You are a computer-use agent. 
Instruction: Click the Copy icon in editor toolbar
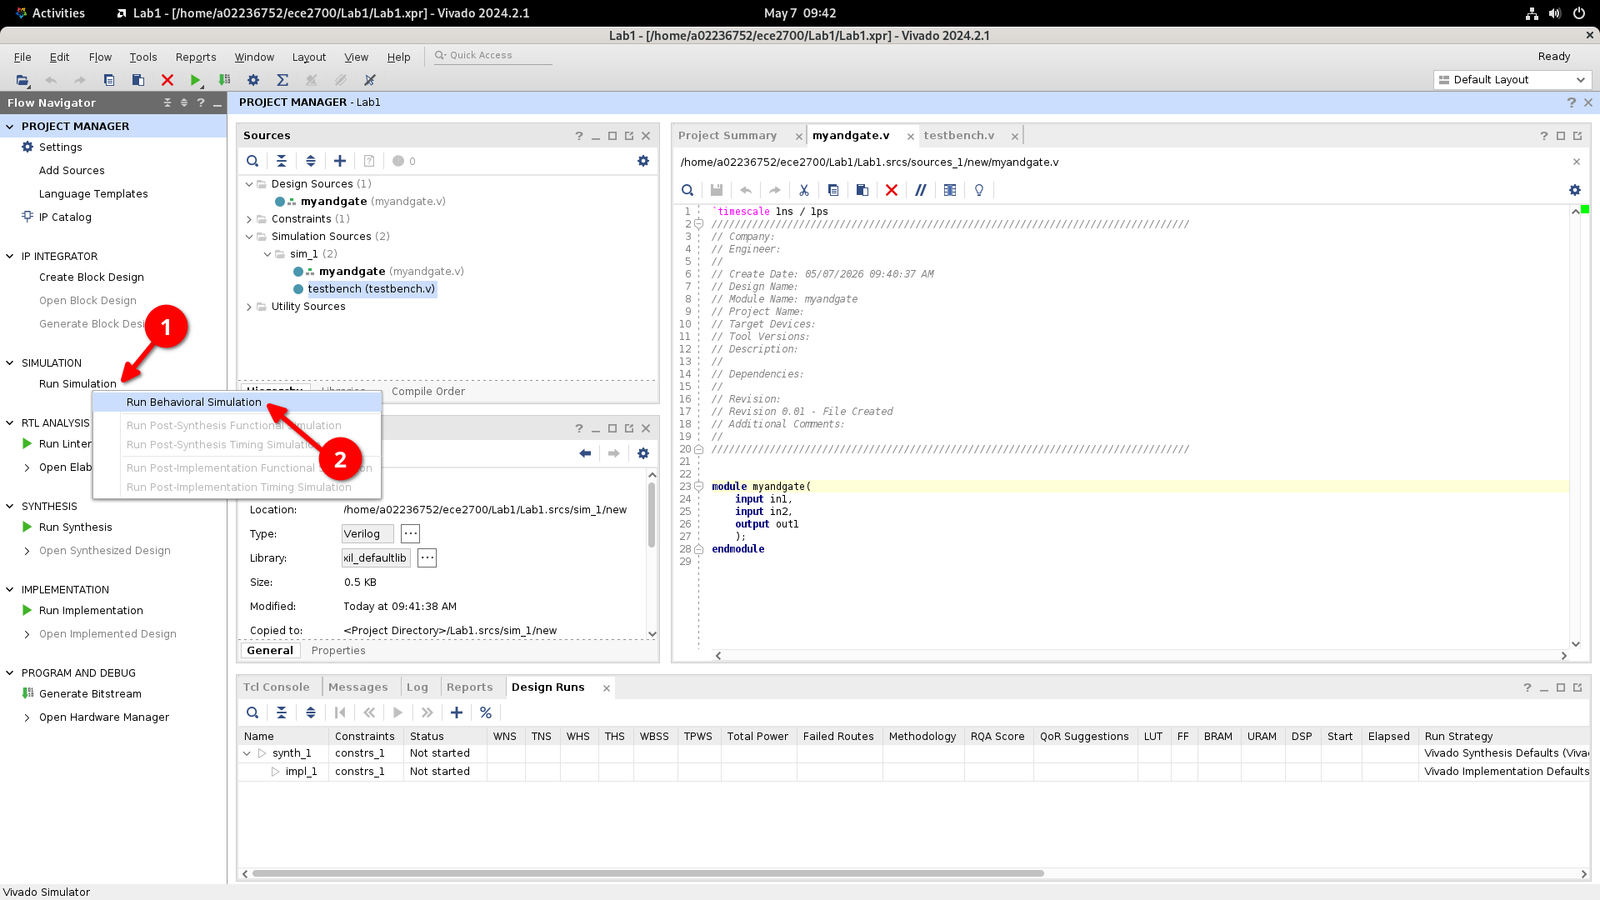(x=833, y=190)
